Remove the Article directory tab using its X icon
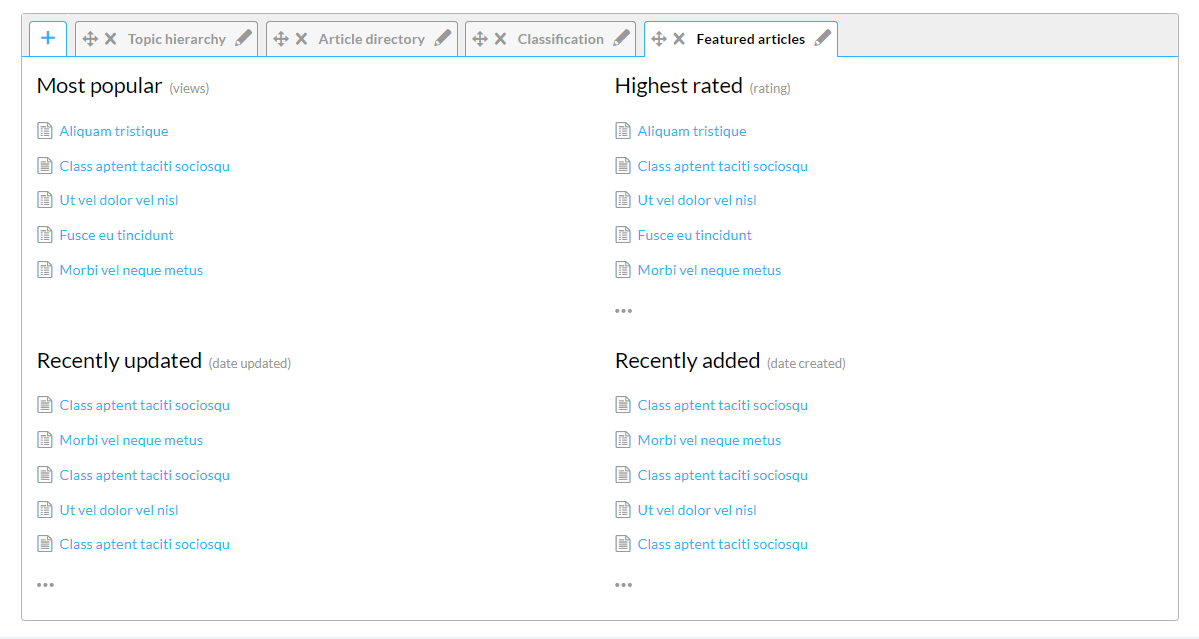Screen dimensions: 1199x639 pos(301,39)
